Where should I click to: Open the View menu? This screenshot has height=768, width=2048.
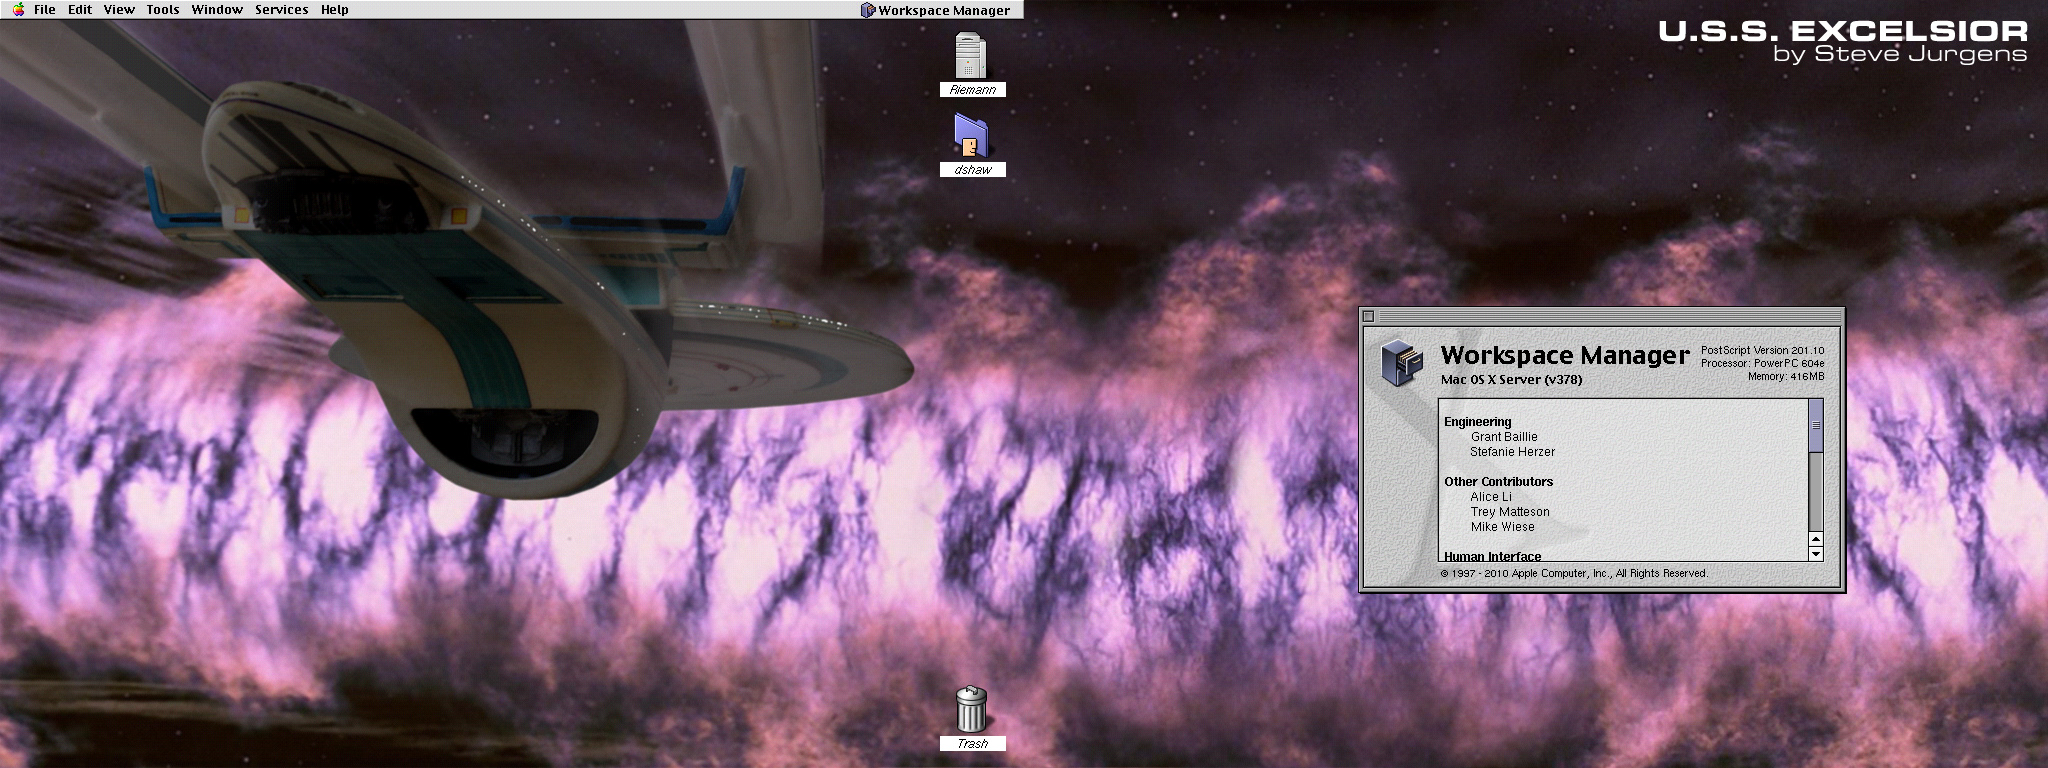119,9
